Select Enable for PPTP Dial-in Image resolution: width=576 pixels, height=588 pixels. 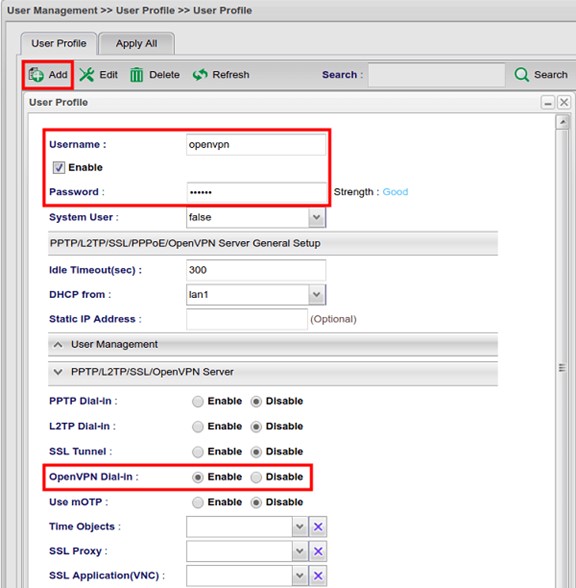coord(198,402)
